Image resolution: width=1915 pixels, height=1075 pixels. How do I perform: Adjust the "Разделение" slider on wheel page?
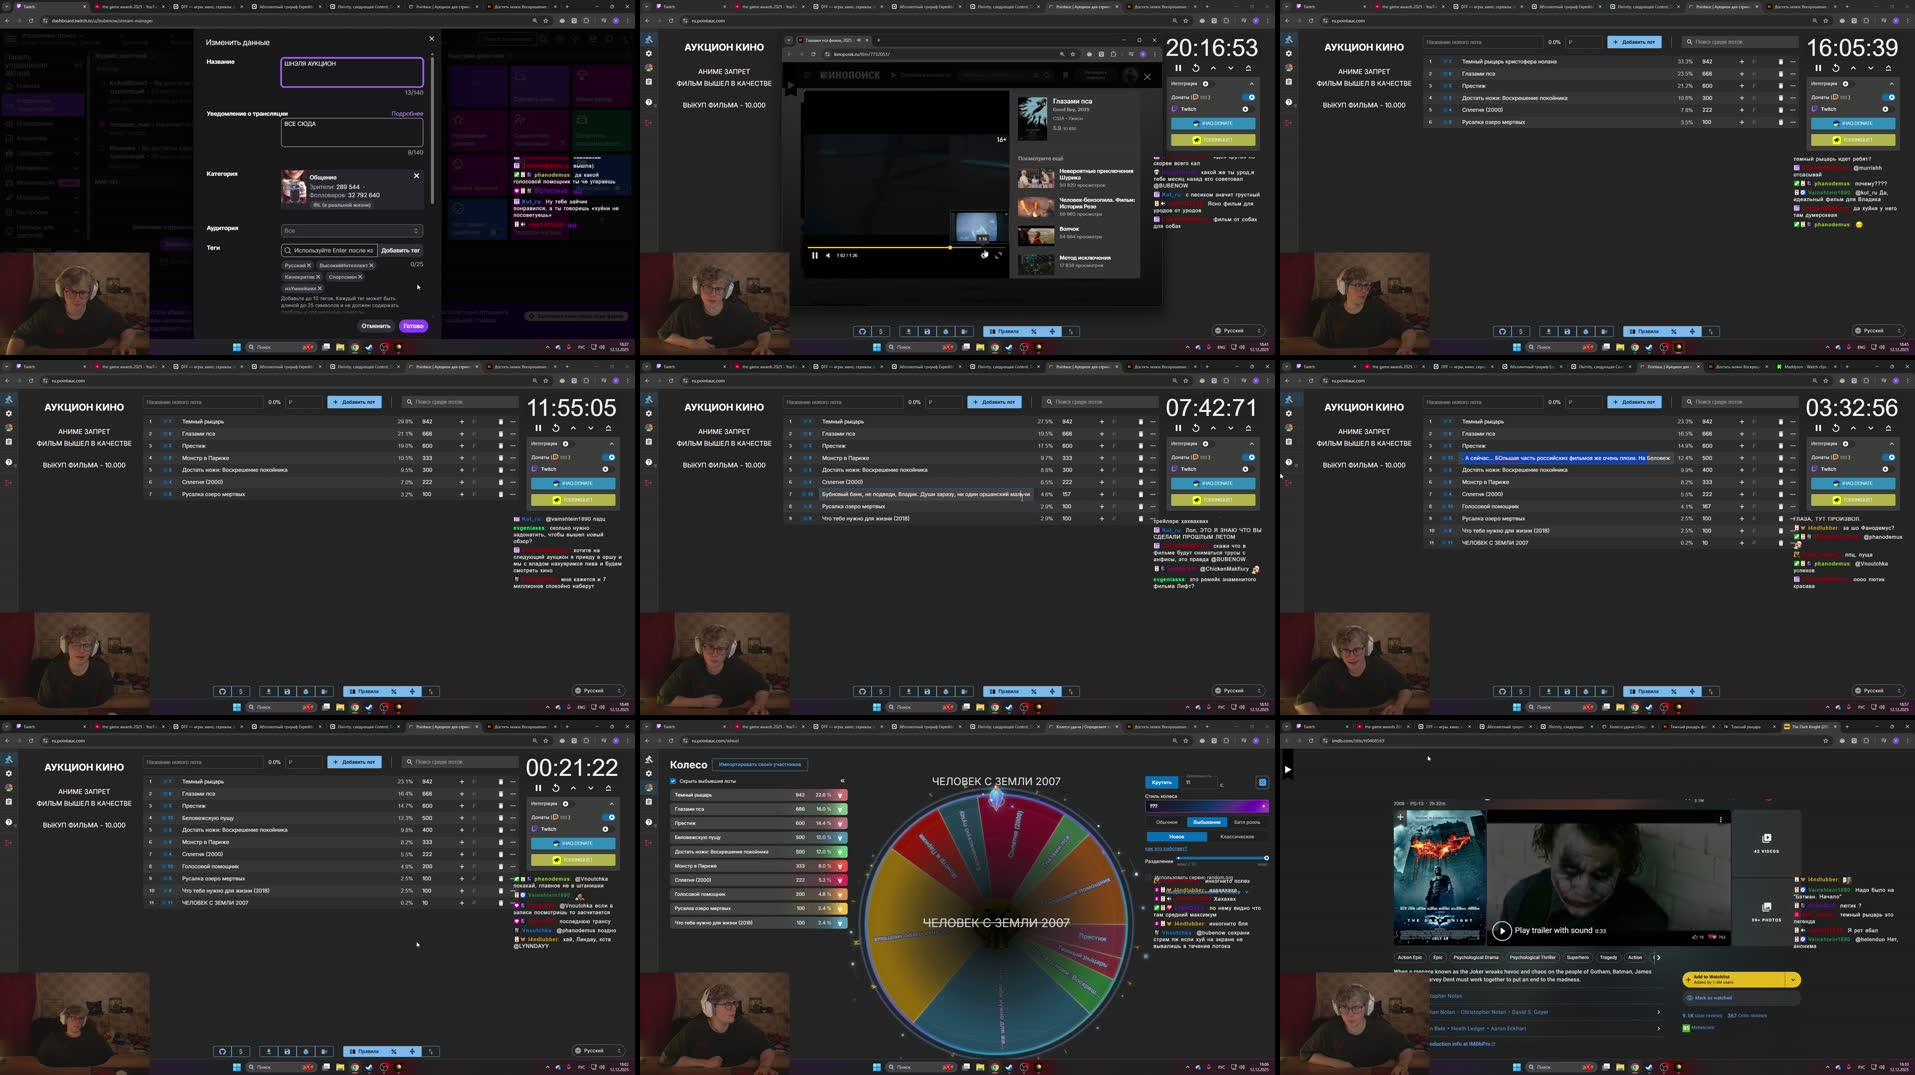(x=1222, y=858)
